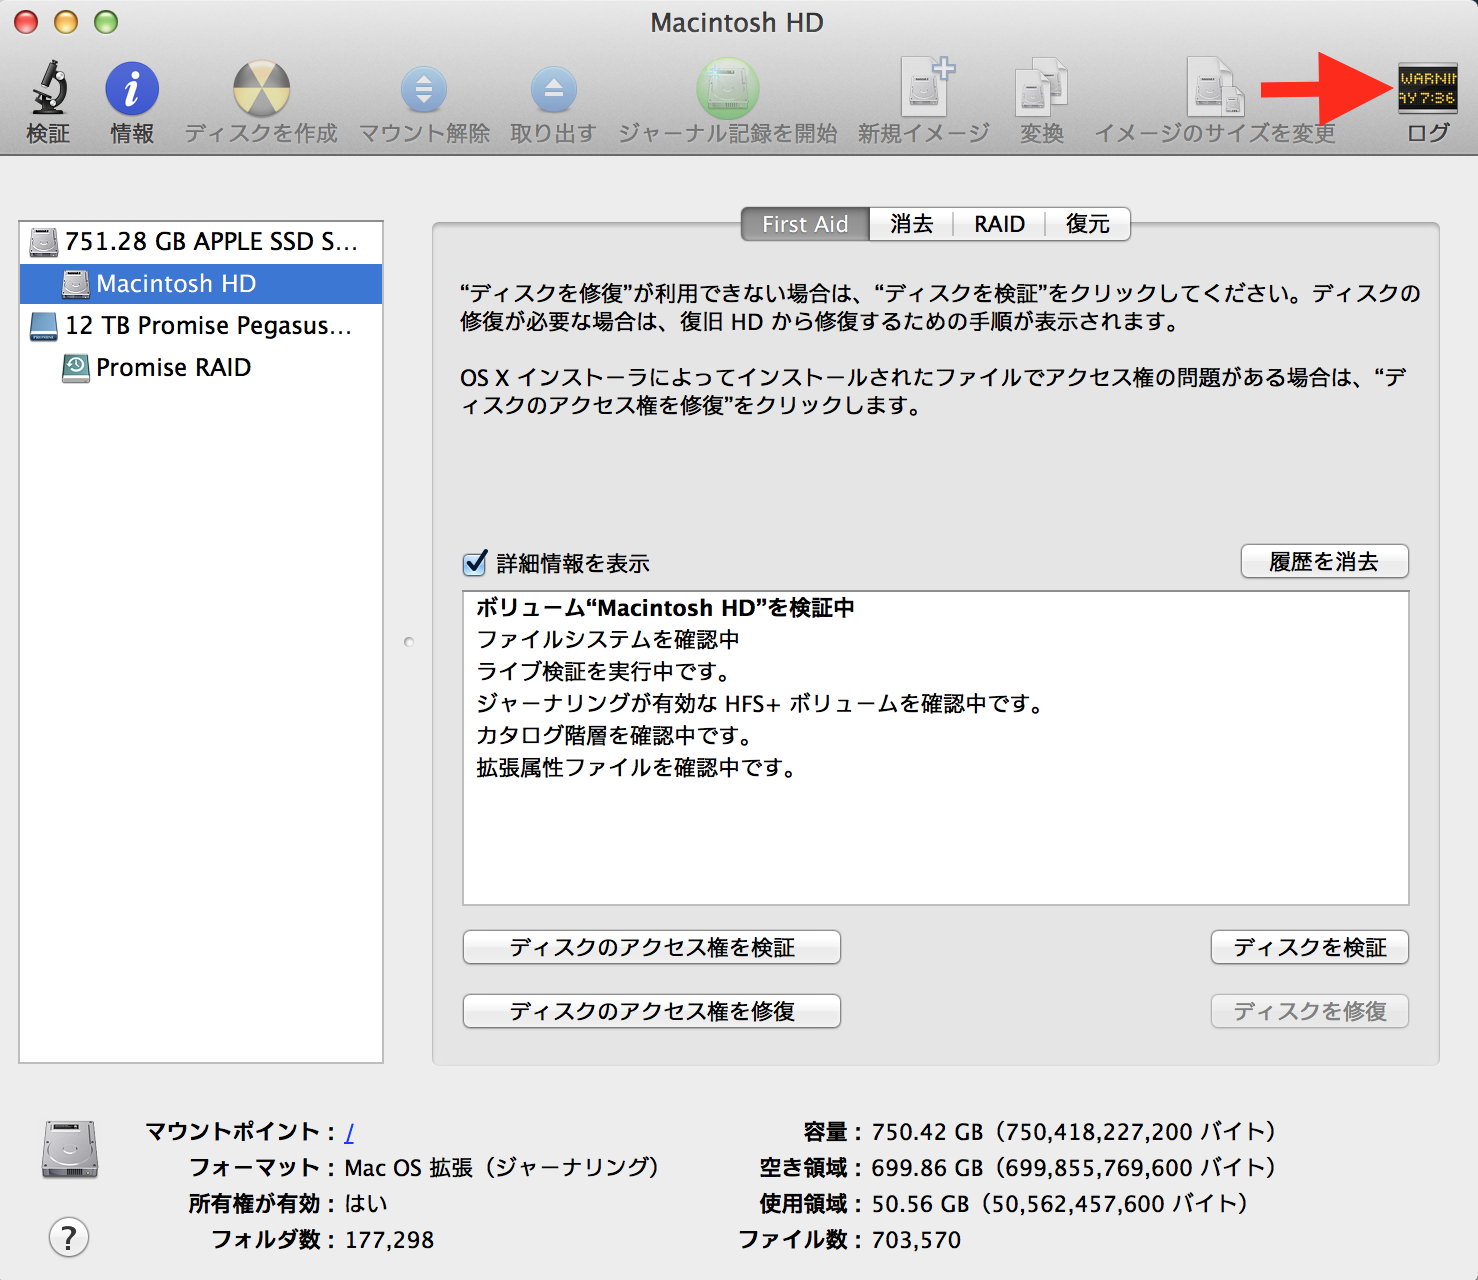
Task: Open the blue Info toolbar icon
Action: [x=132, y=89]
